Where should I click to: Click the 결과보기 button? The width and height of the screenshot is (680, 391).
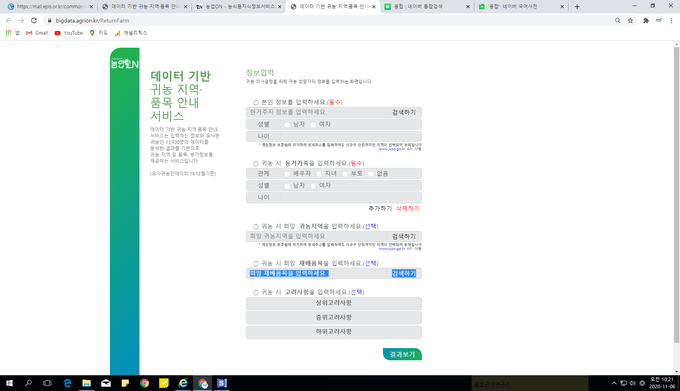point(402,354)
